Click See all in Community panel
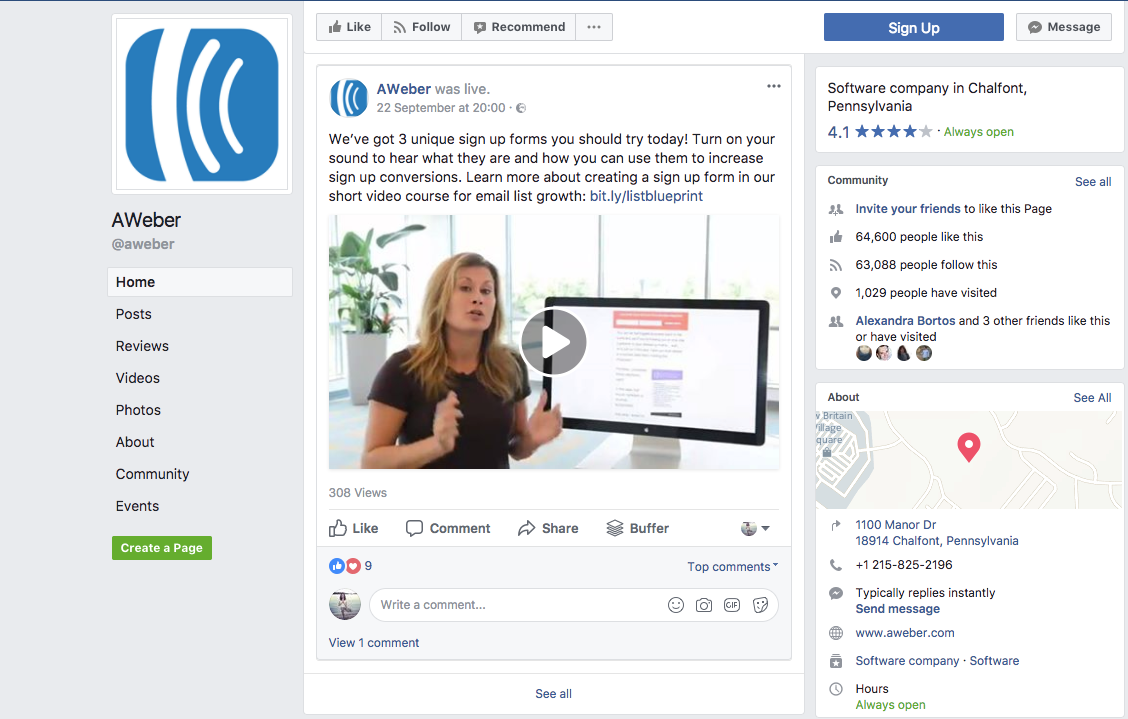This screenshot has width=1128, height=719. click(1093, 182)
